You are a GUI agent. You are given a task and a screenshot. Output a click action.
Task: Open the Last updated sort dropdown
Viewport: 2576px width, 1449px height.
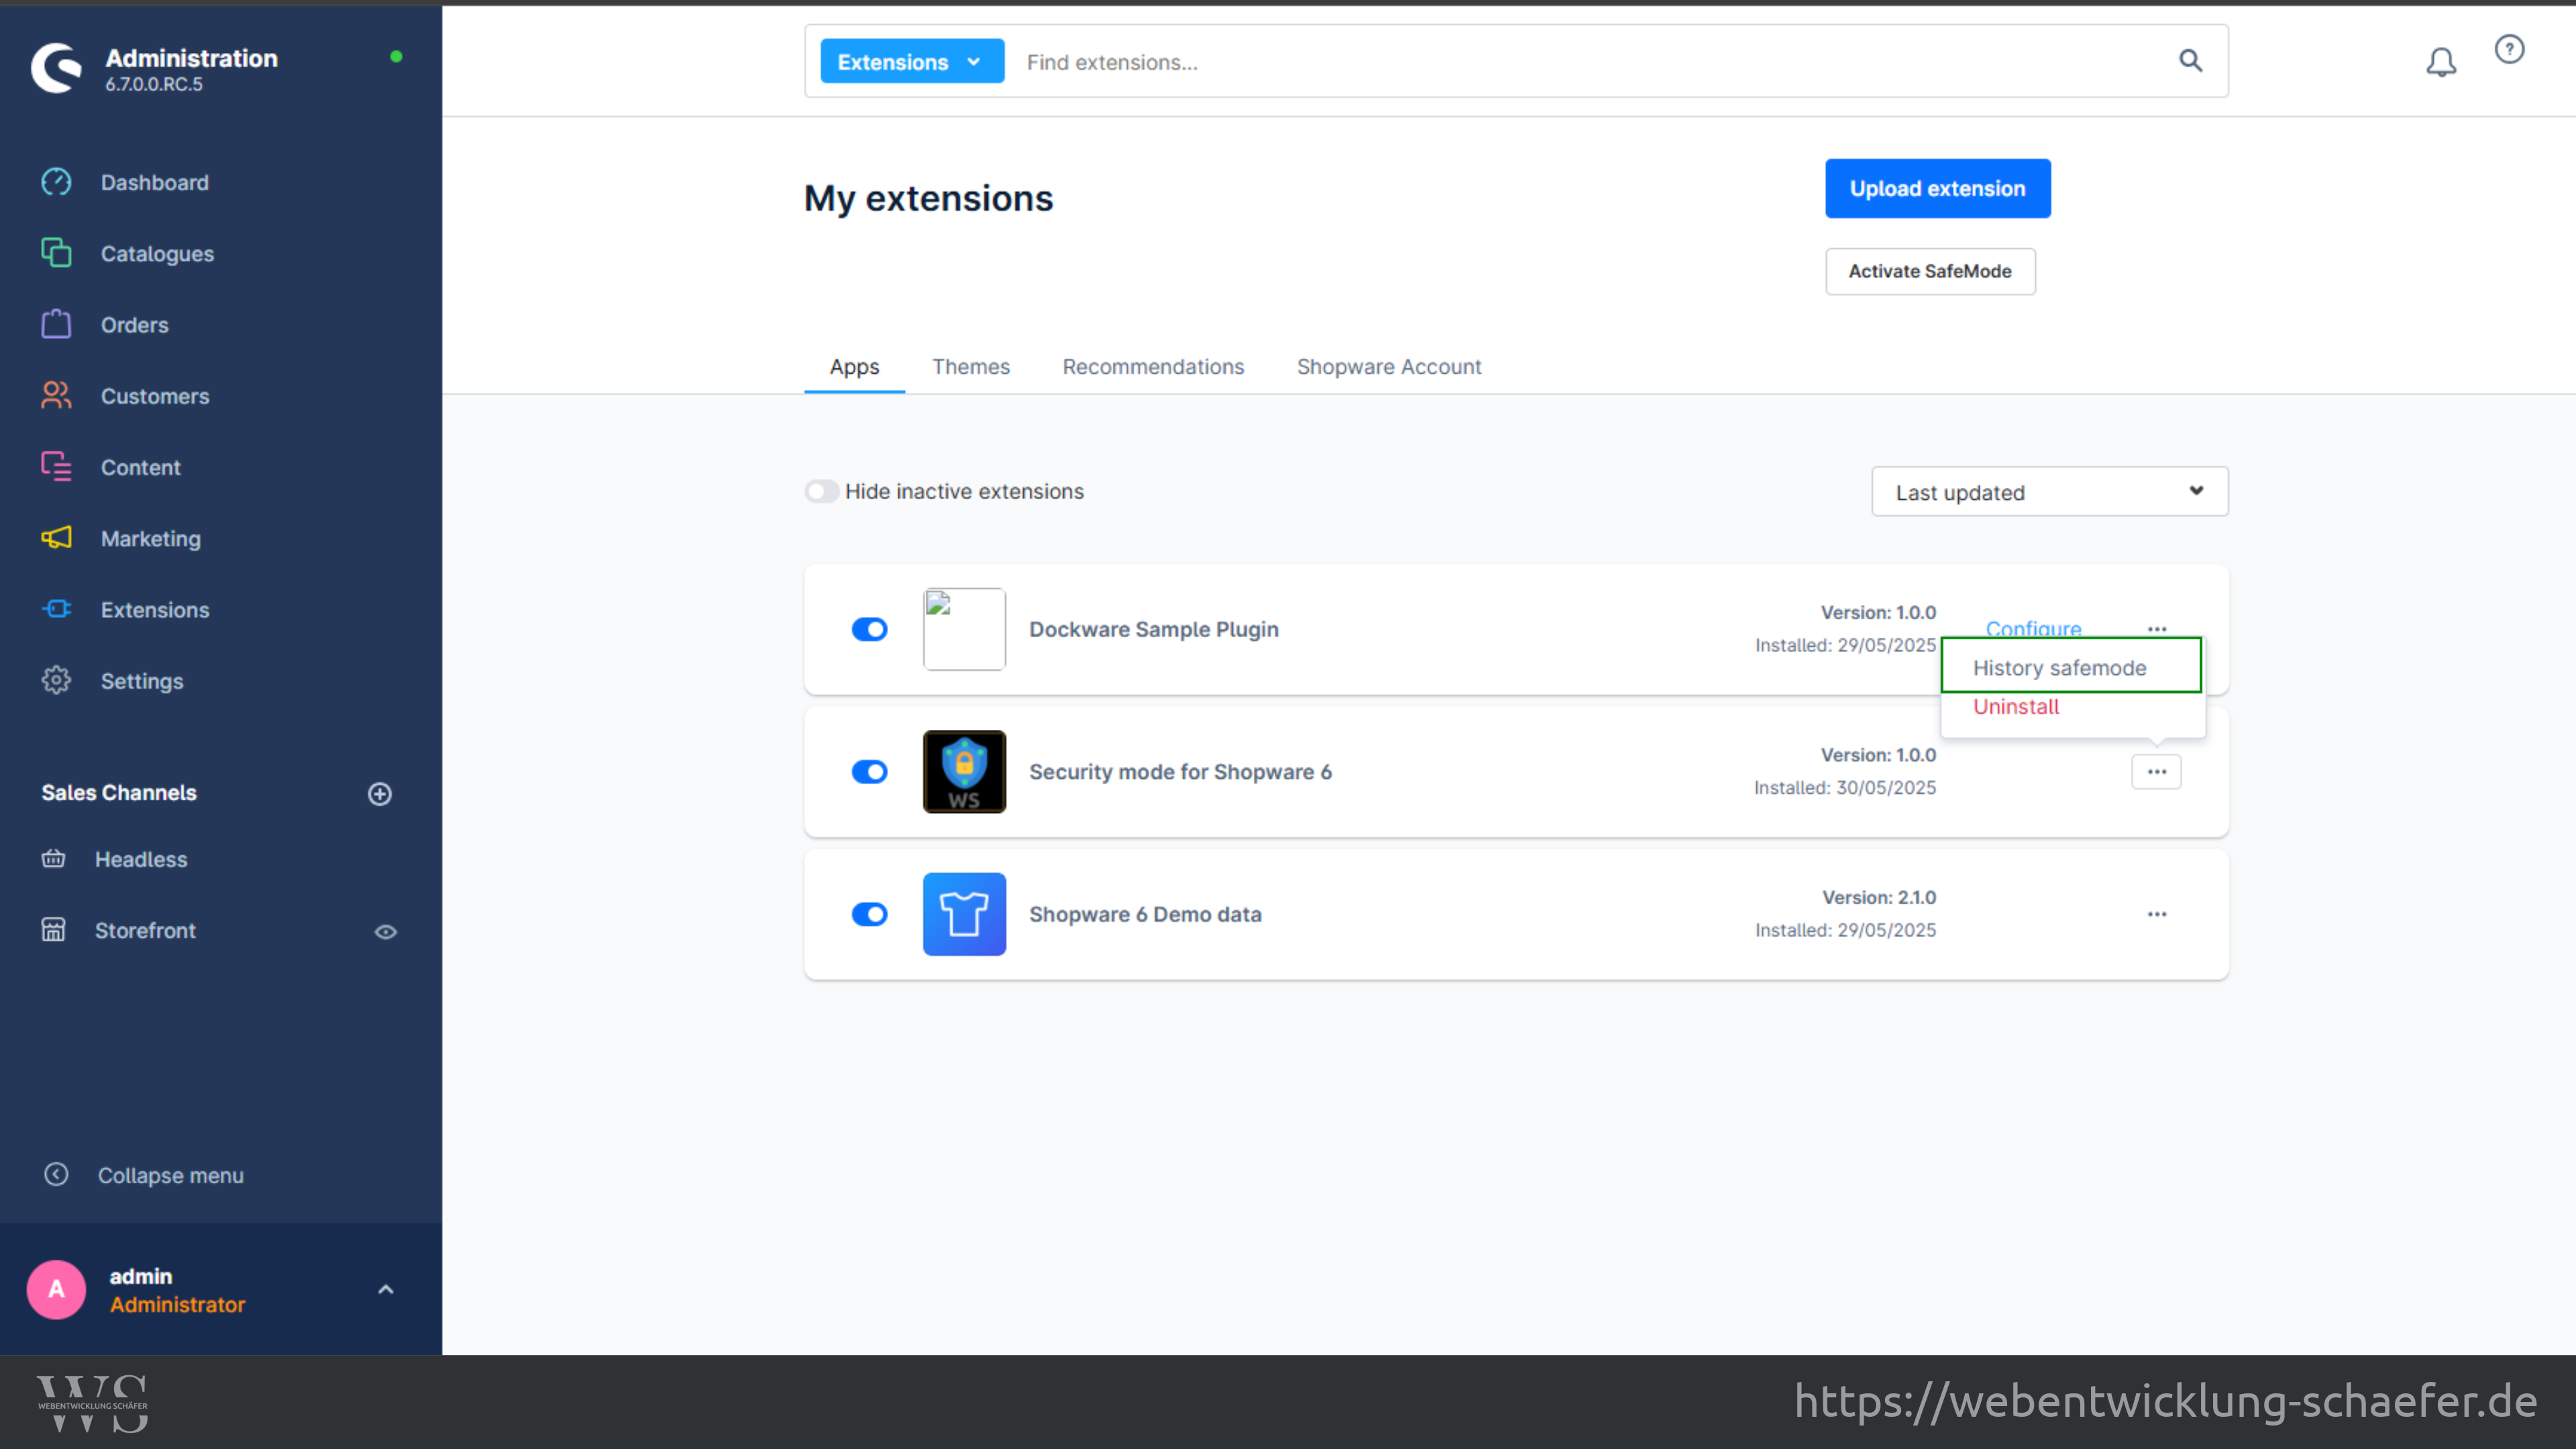pos(2049,491)
